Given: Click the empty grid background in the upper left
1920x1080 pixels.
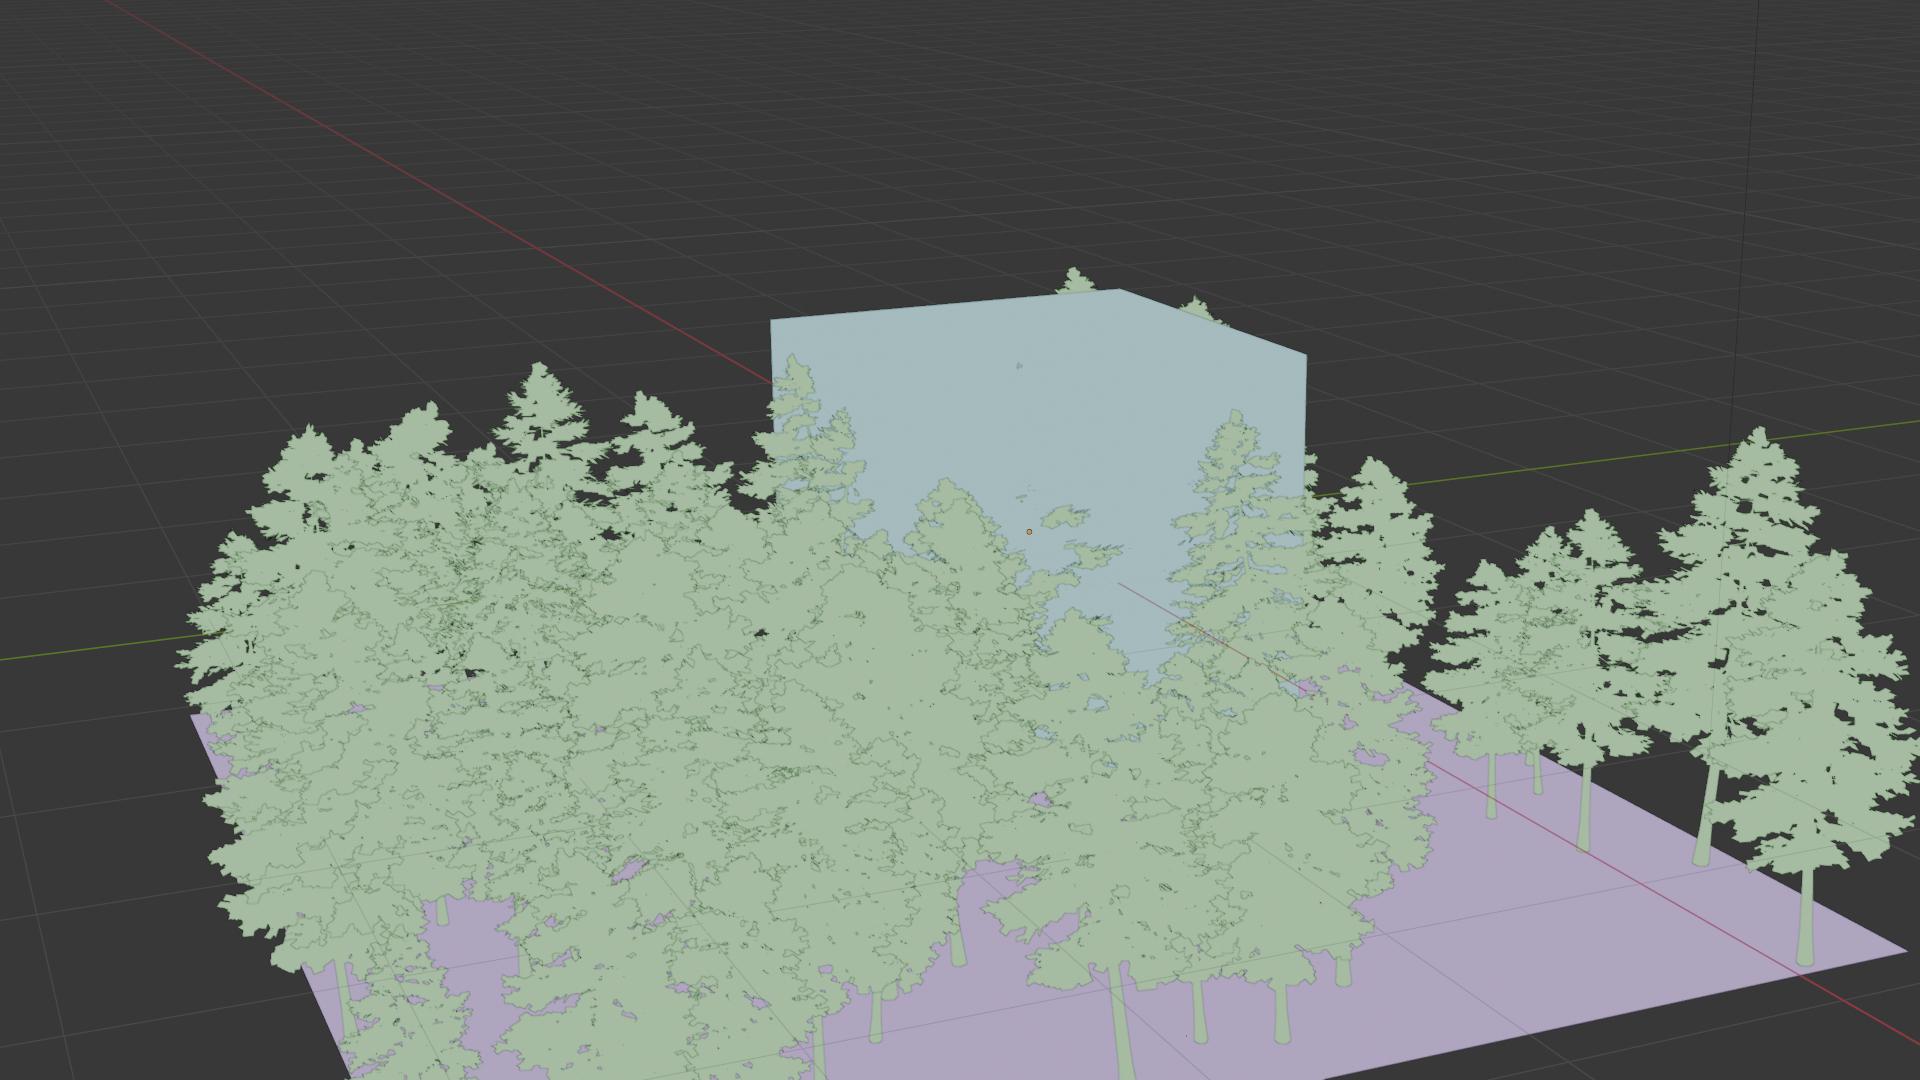Looking at the screenshot, I should [200, 250].
